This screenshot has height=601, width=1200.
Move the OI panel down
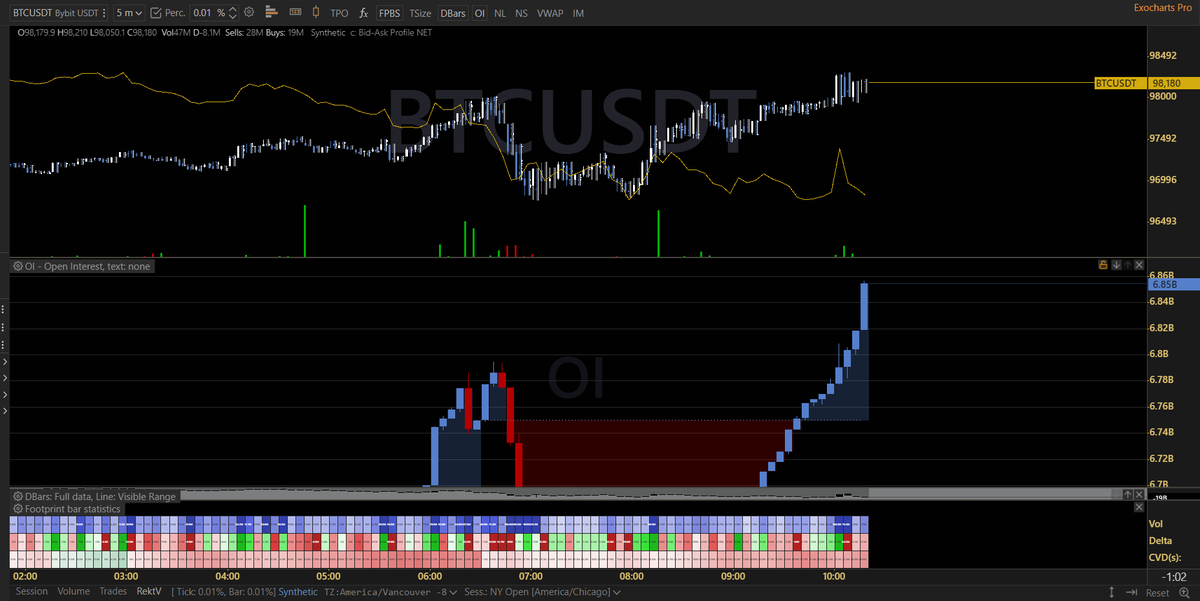pos(1116,265)
